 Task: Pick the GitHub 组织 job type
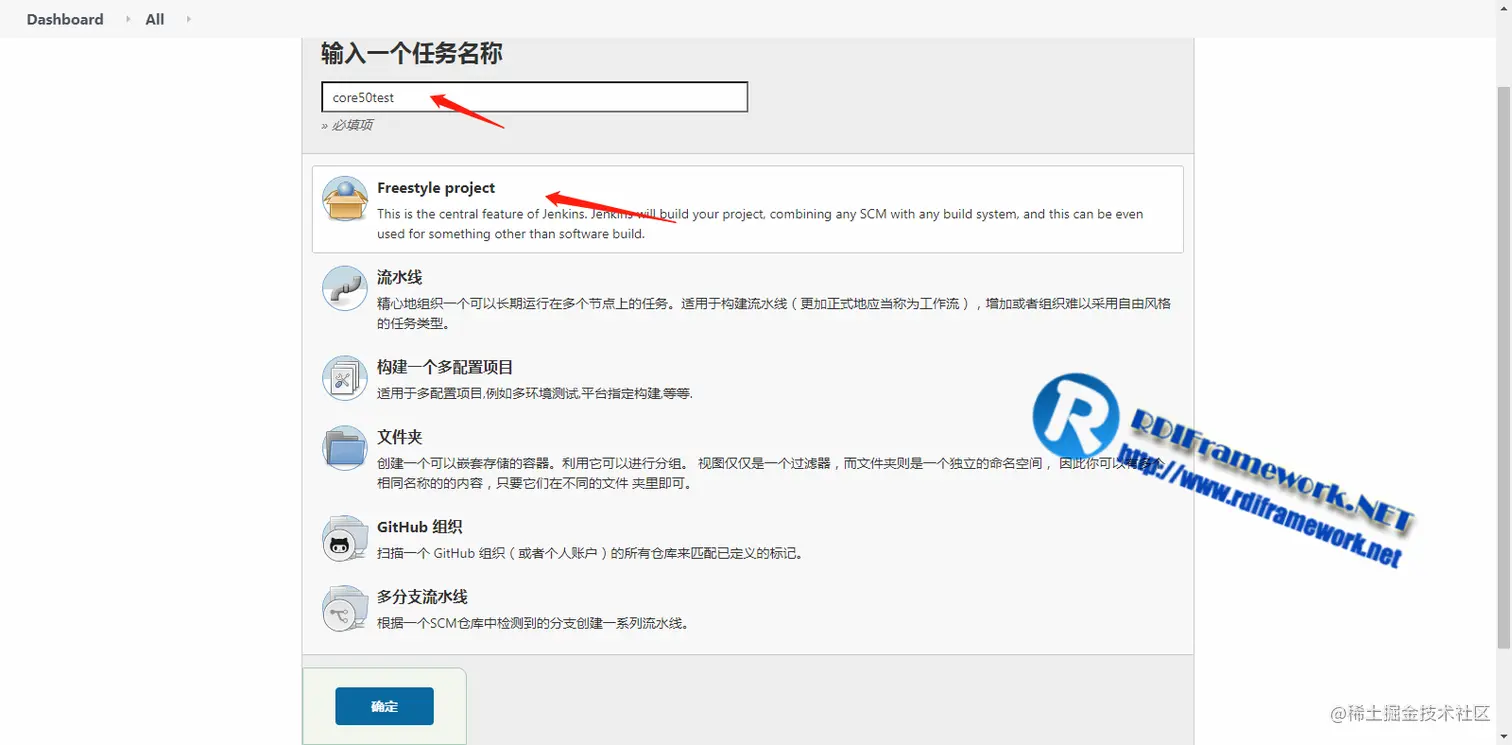(418, 527)
